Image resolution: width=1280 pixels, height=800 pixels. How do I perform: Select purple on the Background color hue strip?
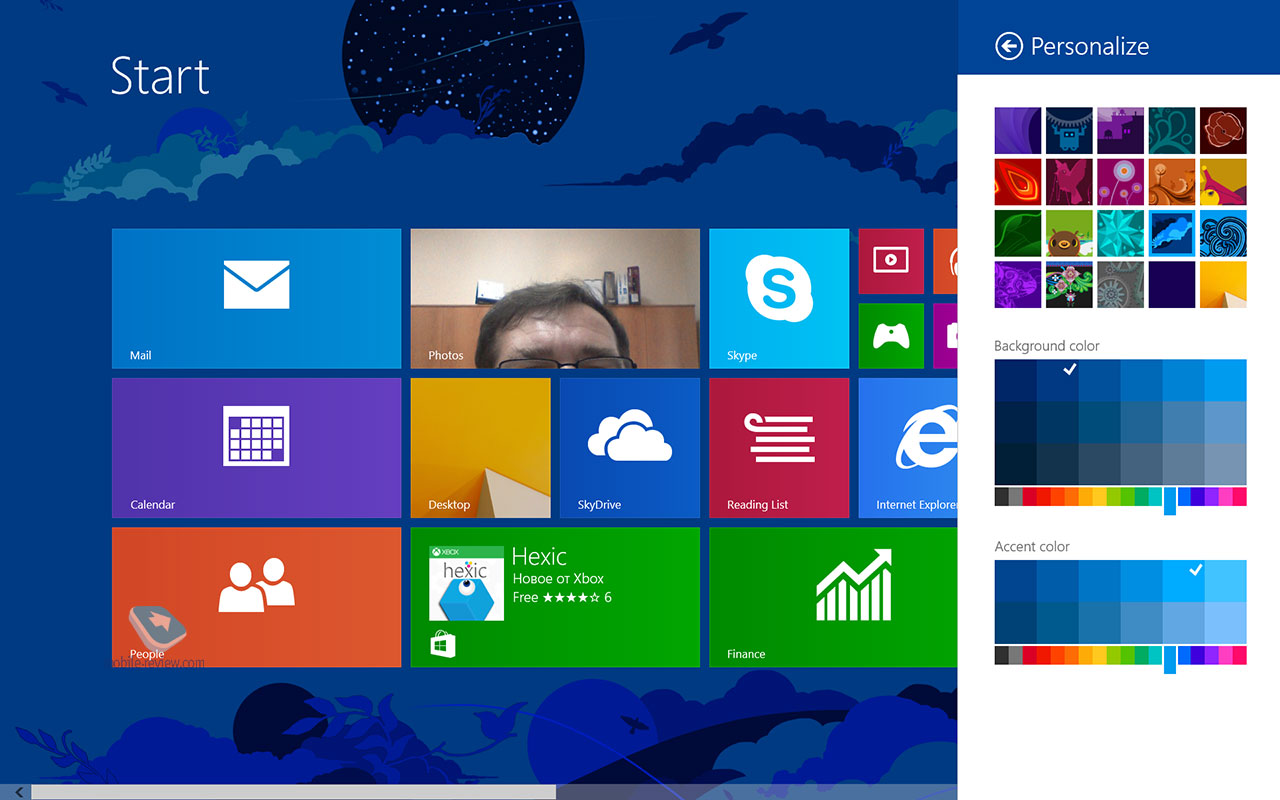pos(1212,497)
